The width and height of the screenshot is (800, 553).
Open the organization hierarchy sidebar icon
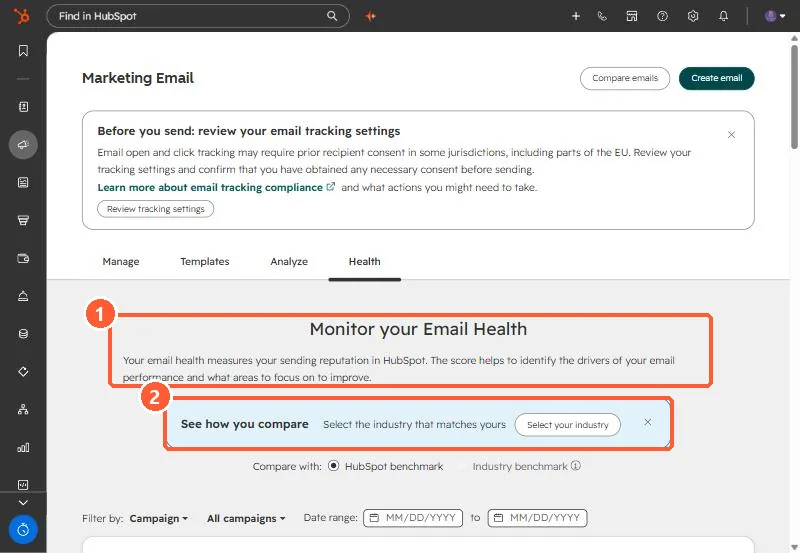(x=23, y=409)
